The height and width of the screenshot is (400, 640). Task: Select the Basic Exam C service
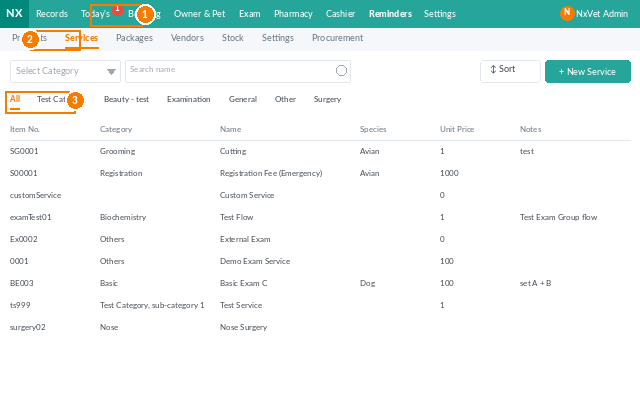[244, 284]
